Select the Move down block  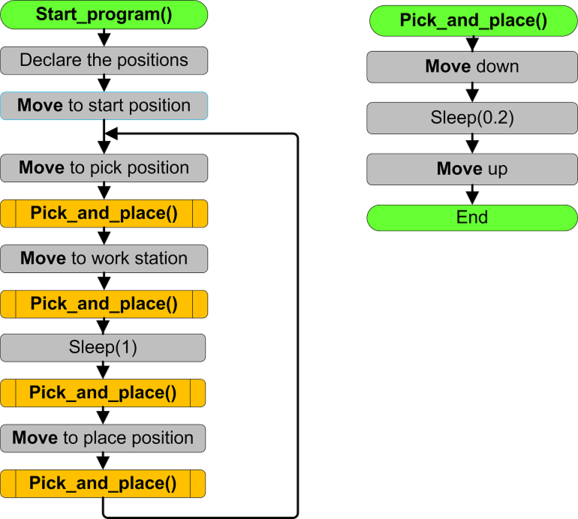coord(472,67)
